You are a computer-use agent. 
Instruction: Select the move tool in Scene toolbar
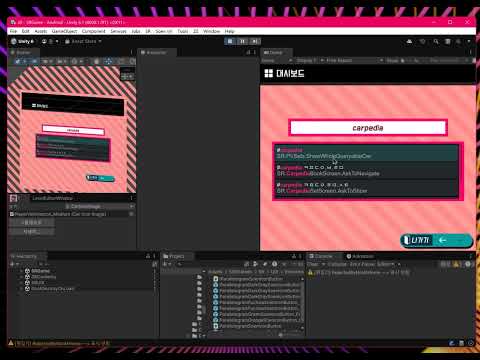click(x=108, y=61)
